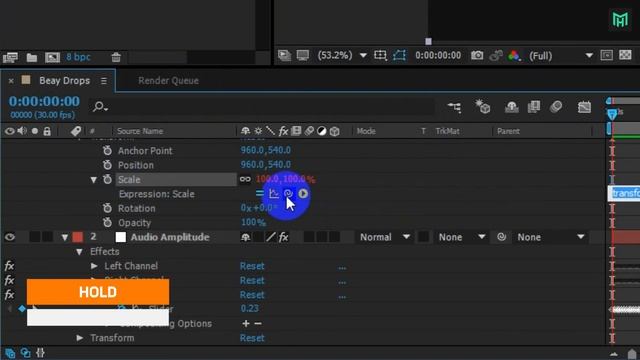Toggle the Anchor Point stopwatch
640x360 pixels.
(107, 151)
